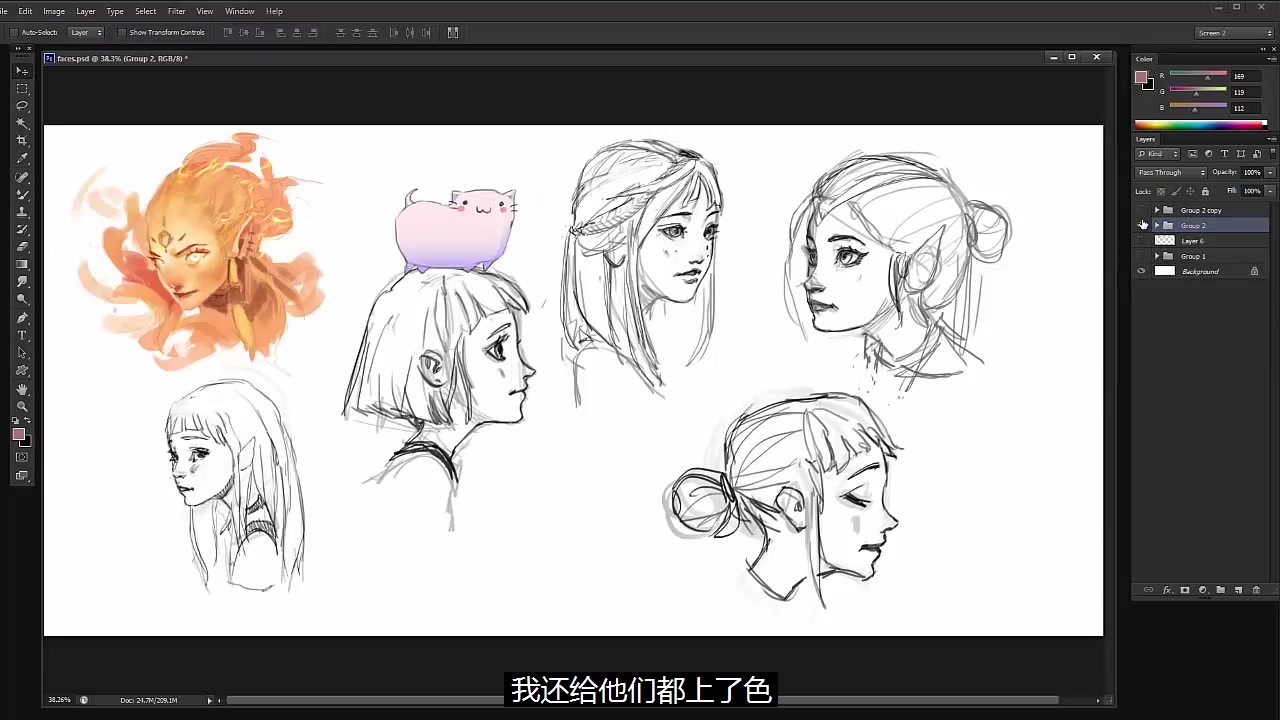Viewport: 1280px width, 720px height.
Task: Open the Edit menu
Action: [25, 11]
